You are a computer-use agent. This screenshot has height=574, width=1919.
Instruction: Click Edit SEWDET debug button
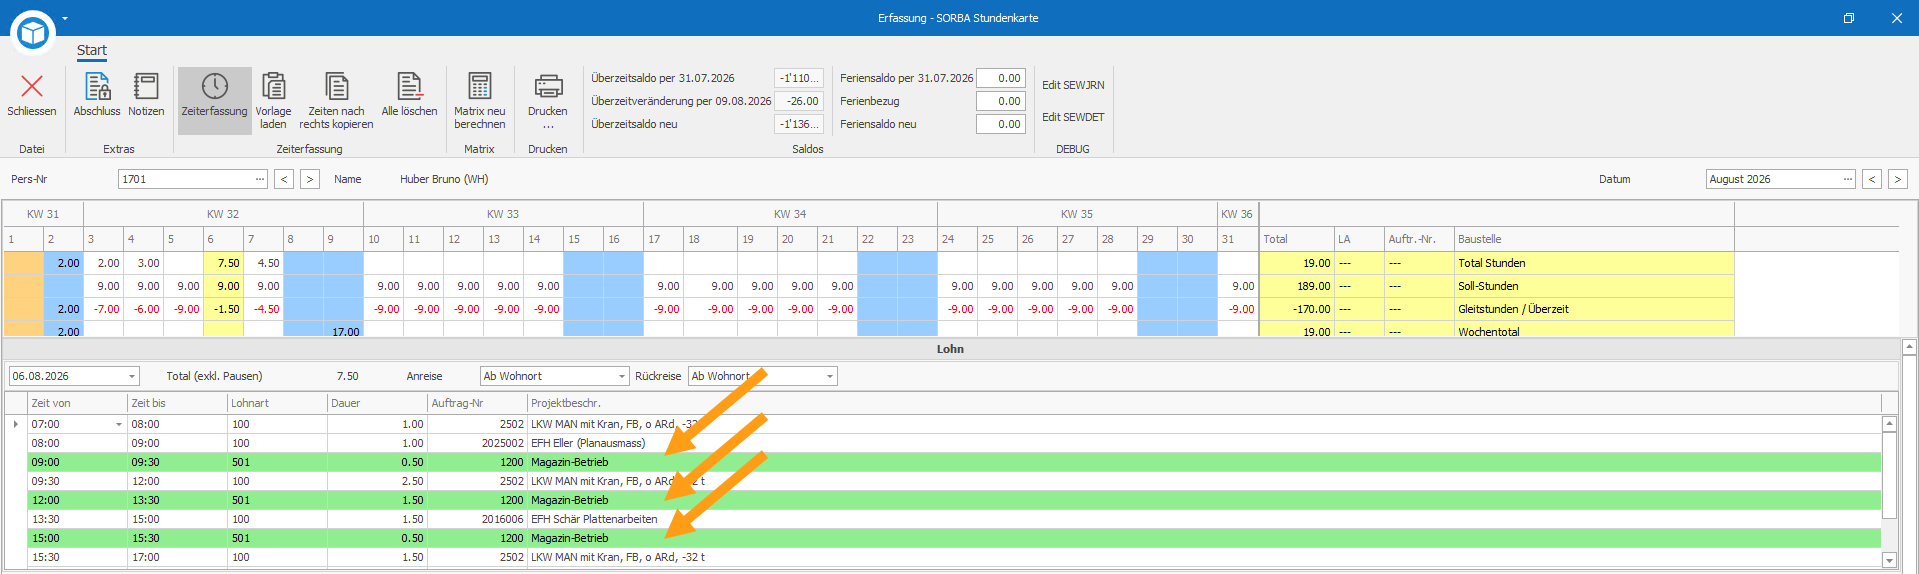(1073, 117)
